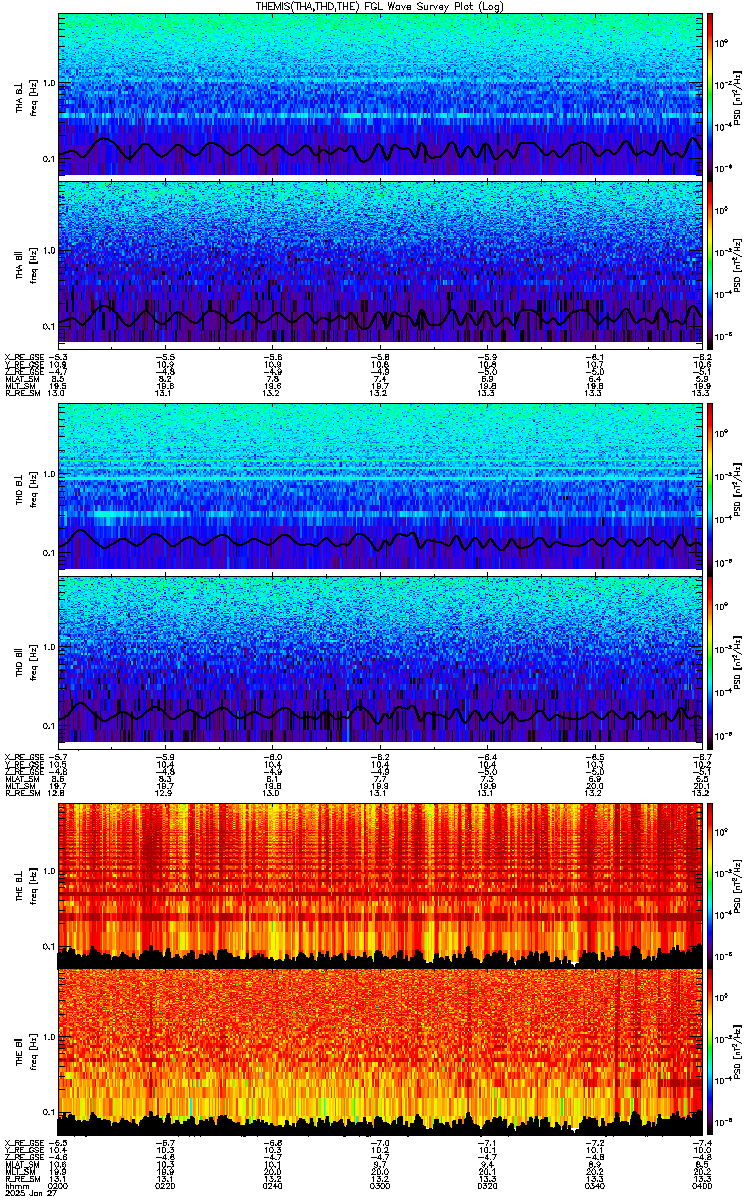Image resolution: width=750 pixels, height=1200 pixels.
Task: Click the '1.0' frequency tick on THD B∥ axis
Action: click(x=48, y=645)
